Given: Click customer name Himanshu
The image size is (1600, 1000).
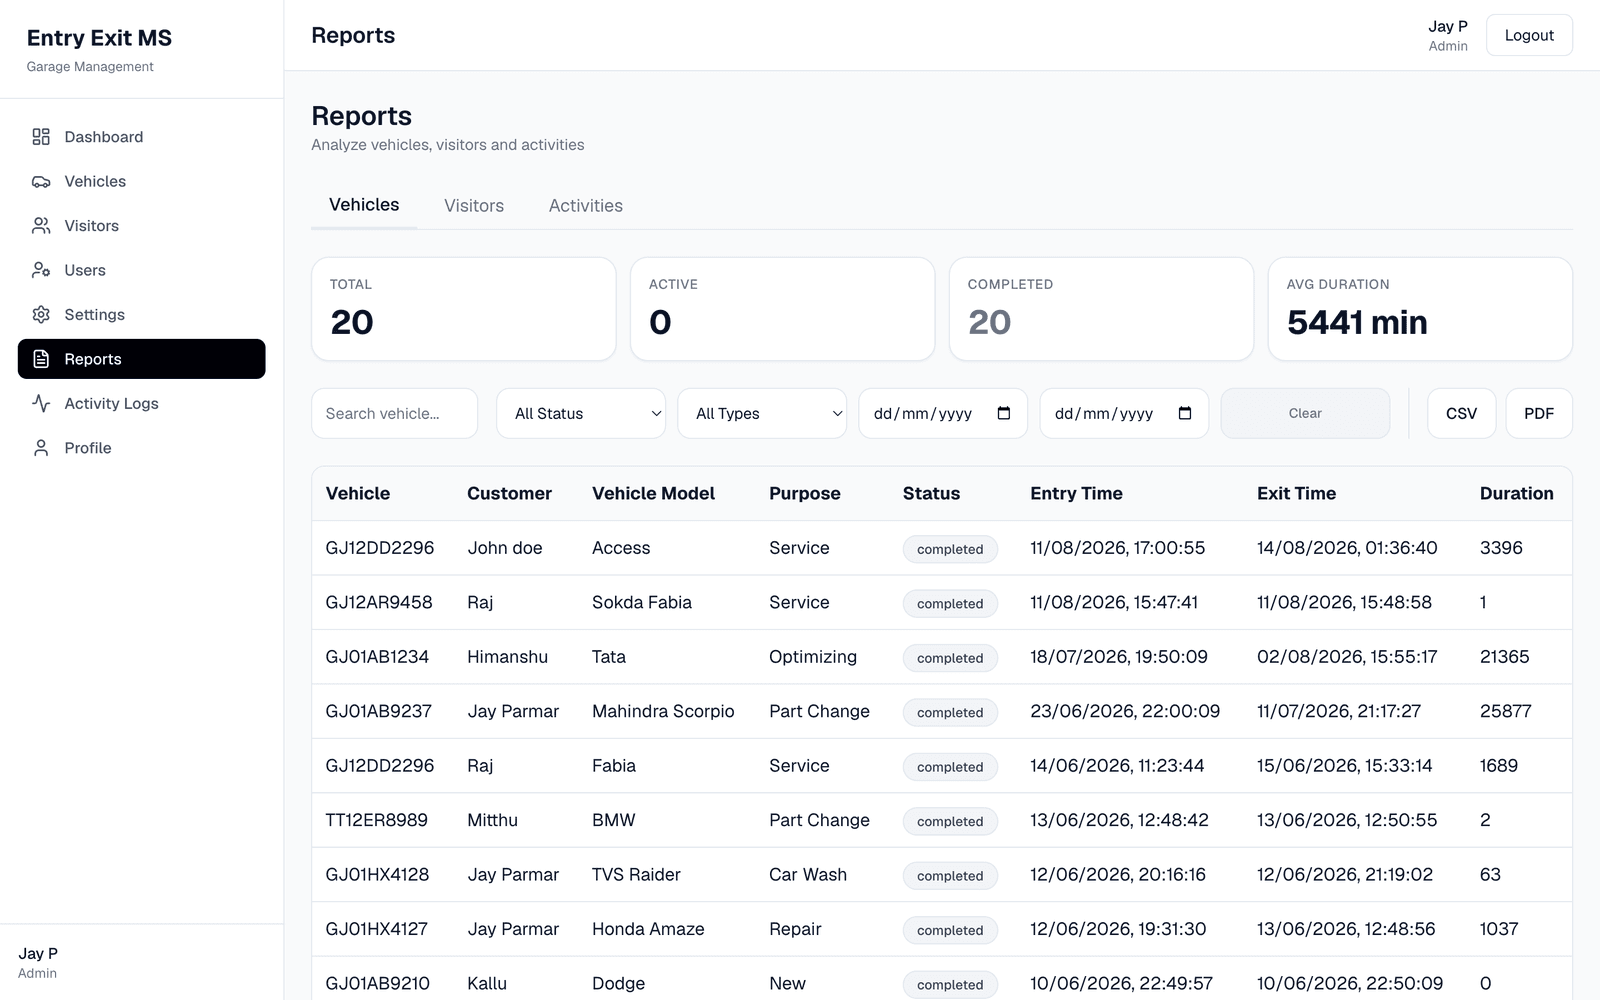Looking at the screenshot, I should click(x=507, y=657).
